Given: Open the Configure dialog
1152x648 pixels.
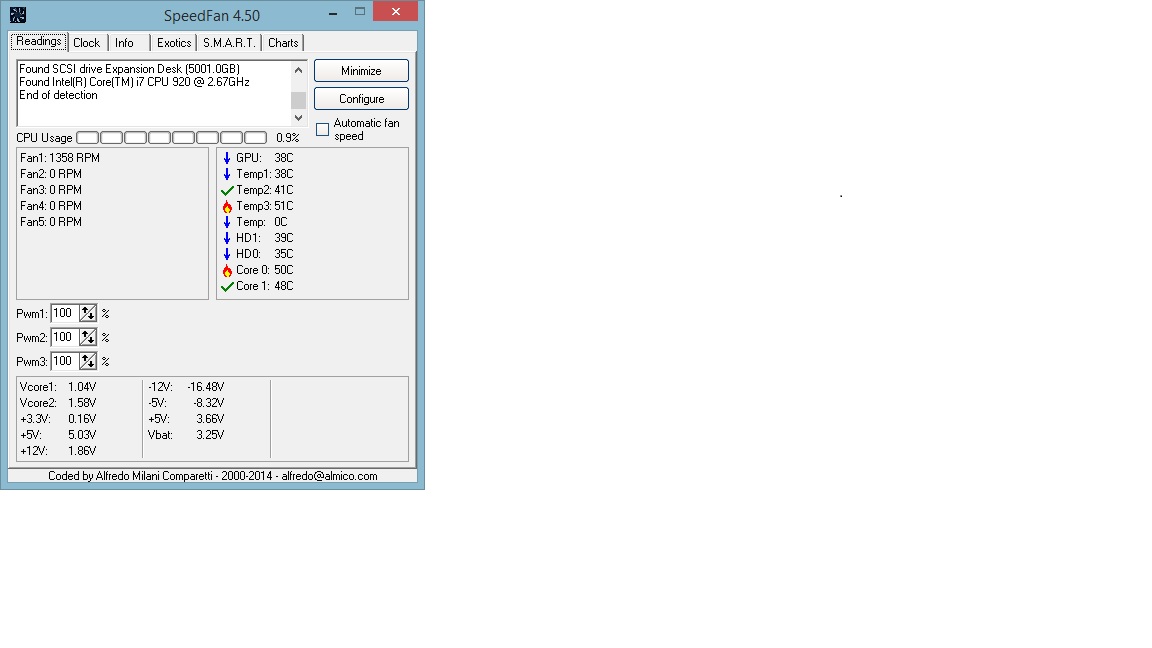Looking at the screenshot, I should pyautogui.click(x=361, y=98).
